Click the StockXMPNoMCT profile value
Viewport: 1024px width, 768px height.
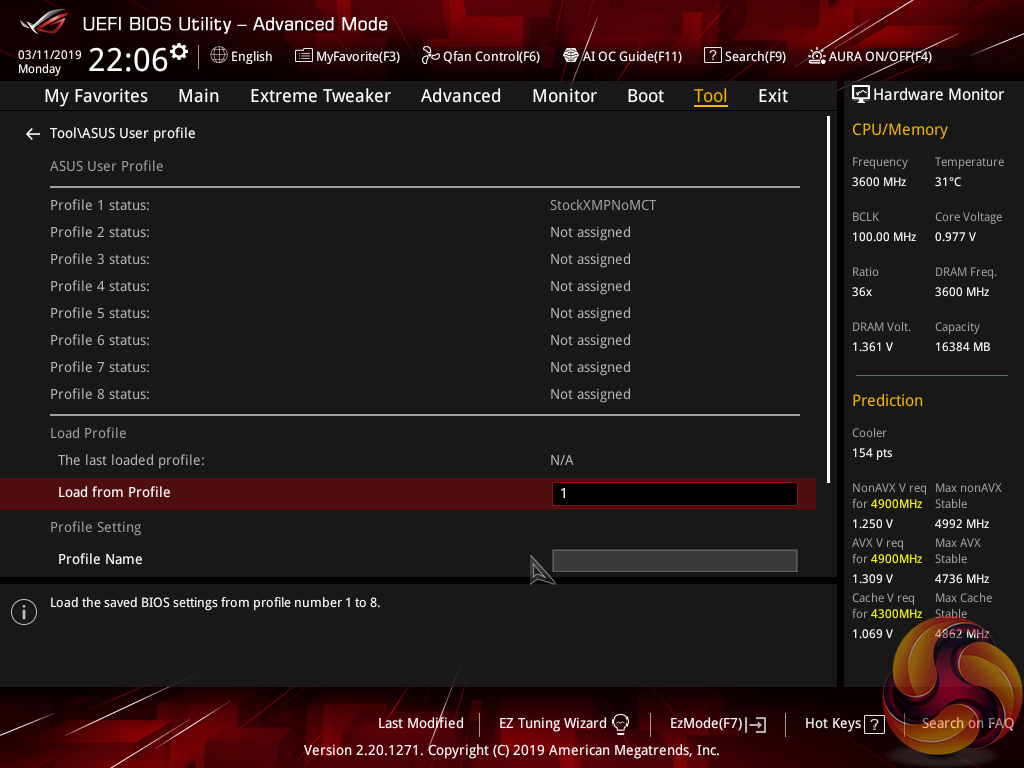pyautogui.click(x=603, y=205)
